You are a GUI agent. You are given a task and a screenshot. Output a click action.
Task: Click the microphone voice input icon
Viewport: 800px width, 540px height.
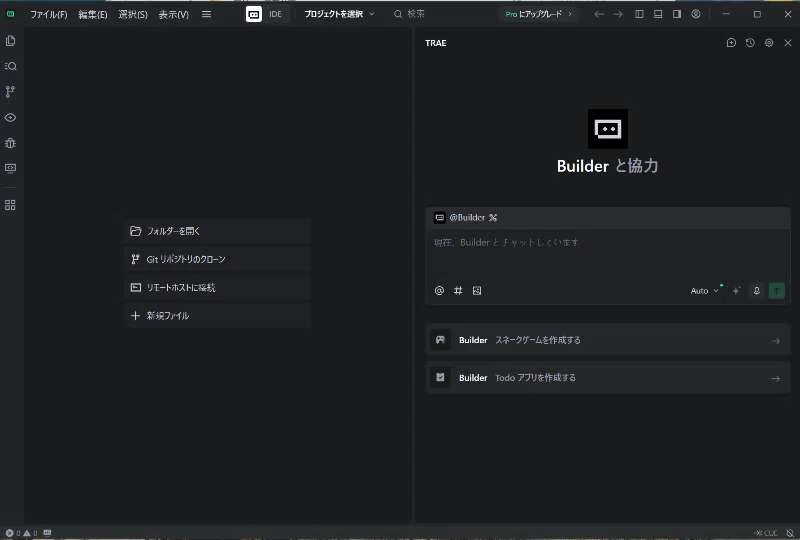coord(757,290)
